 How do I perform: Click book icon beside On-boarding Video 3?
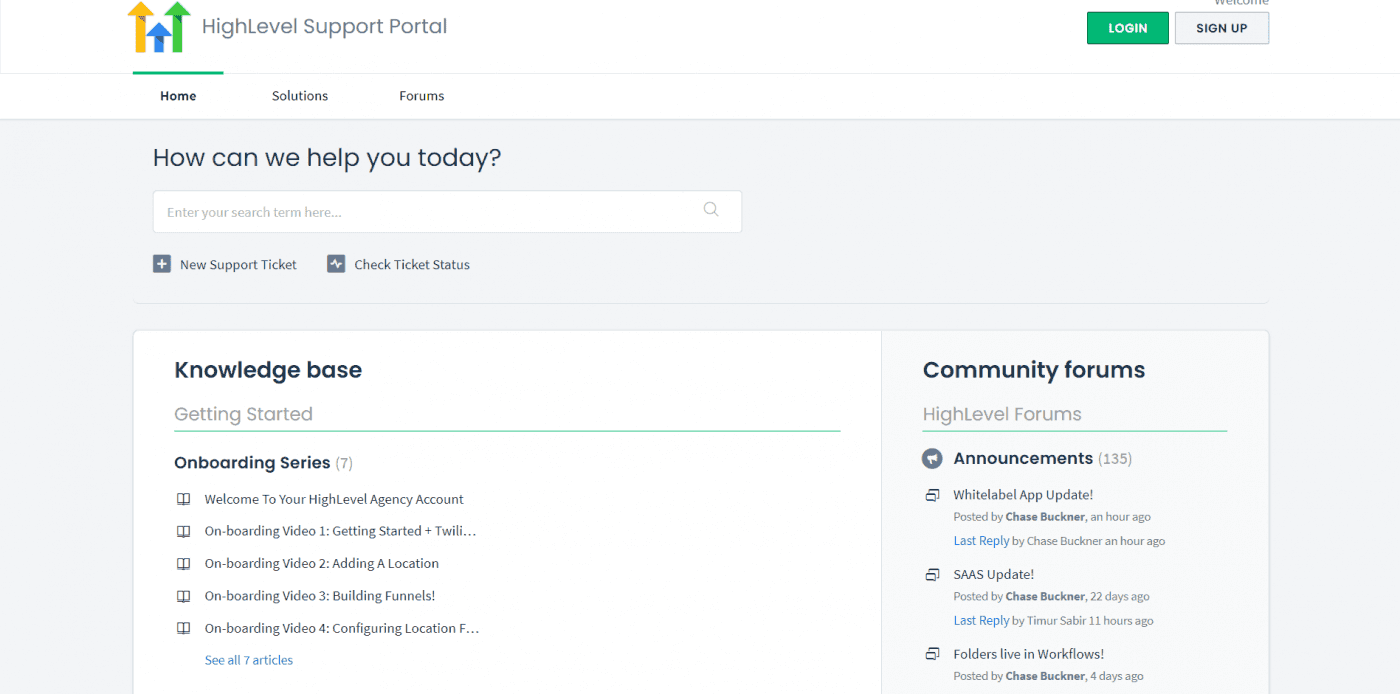(x=183, y=596)
